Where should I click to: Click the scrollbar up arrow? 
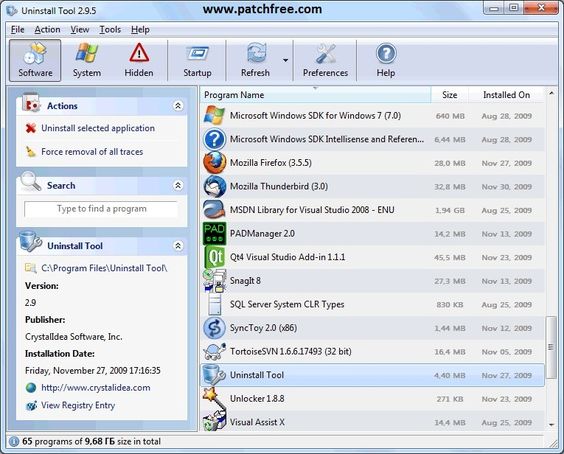coord(551,94)
